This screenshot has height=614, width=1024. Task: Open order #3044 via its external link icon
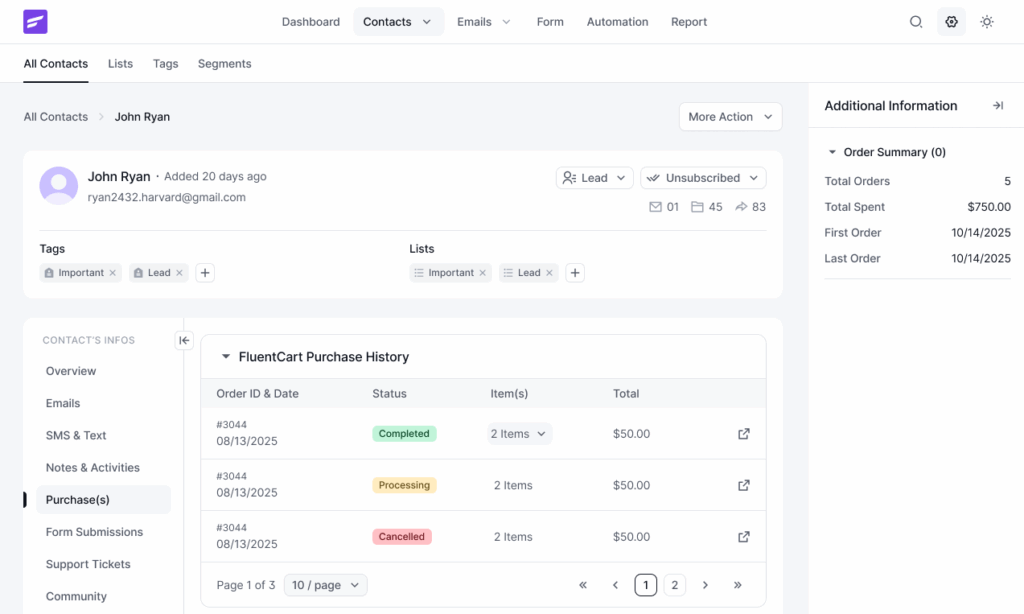(x=743, y=433)
